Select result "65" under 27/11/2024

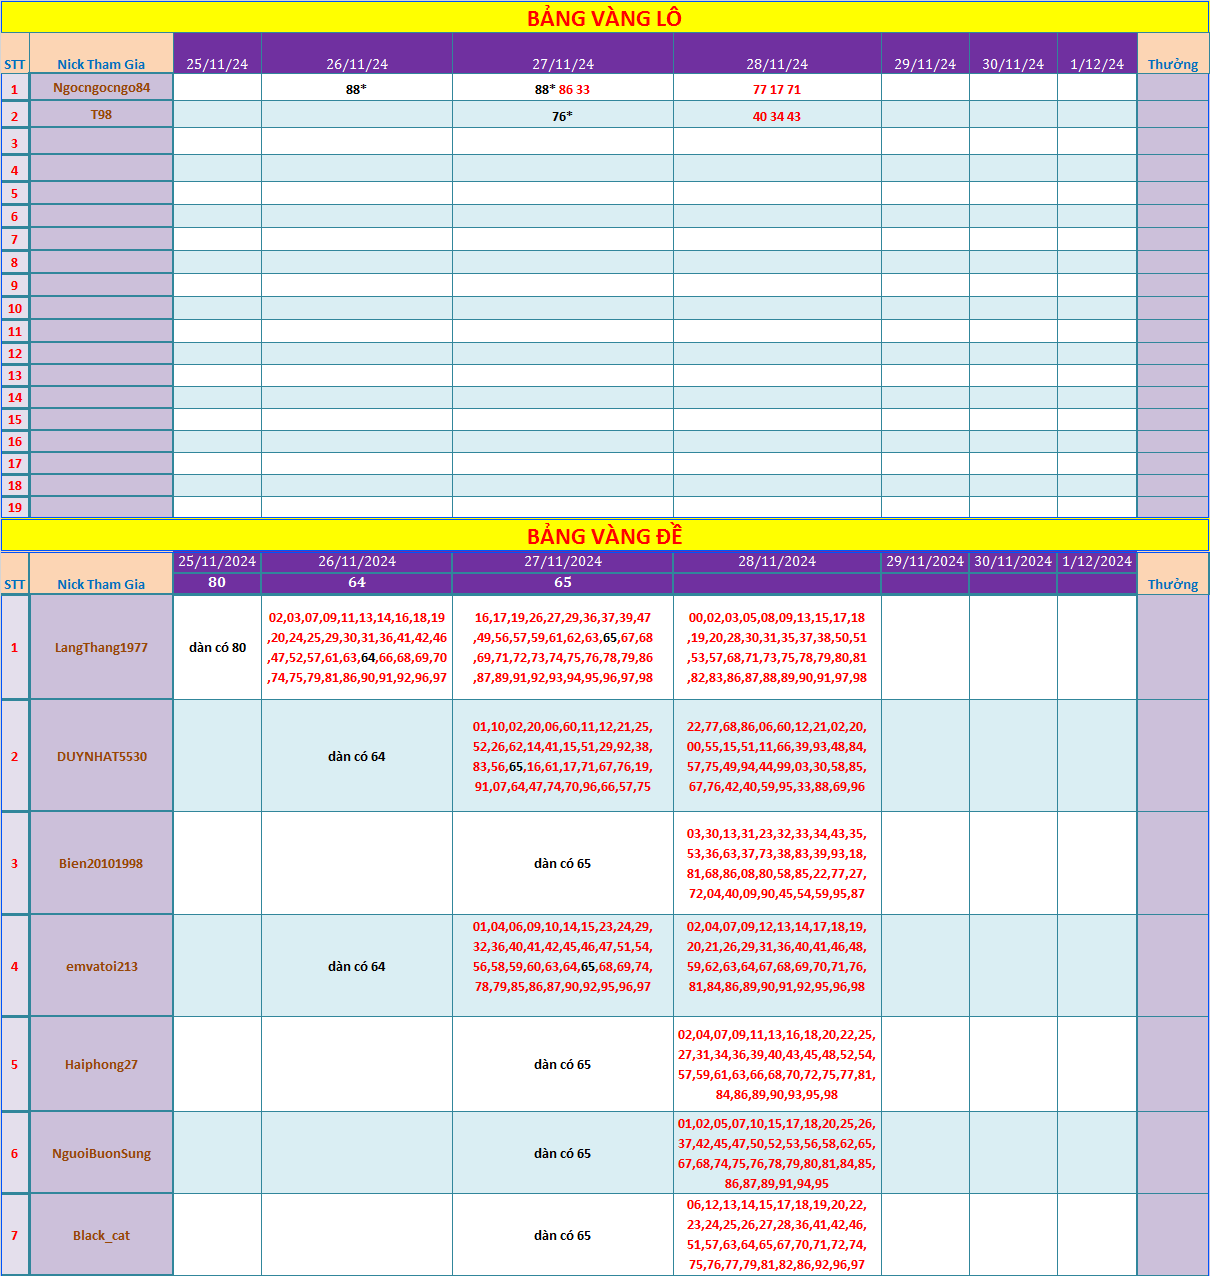click(563, 582)
